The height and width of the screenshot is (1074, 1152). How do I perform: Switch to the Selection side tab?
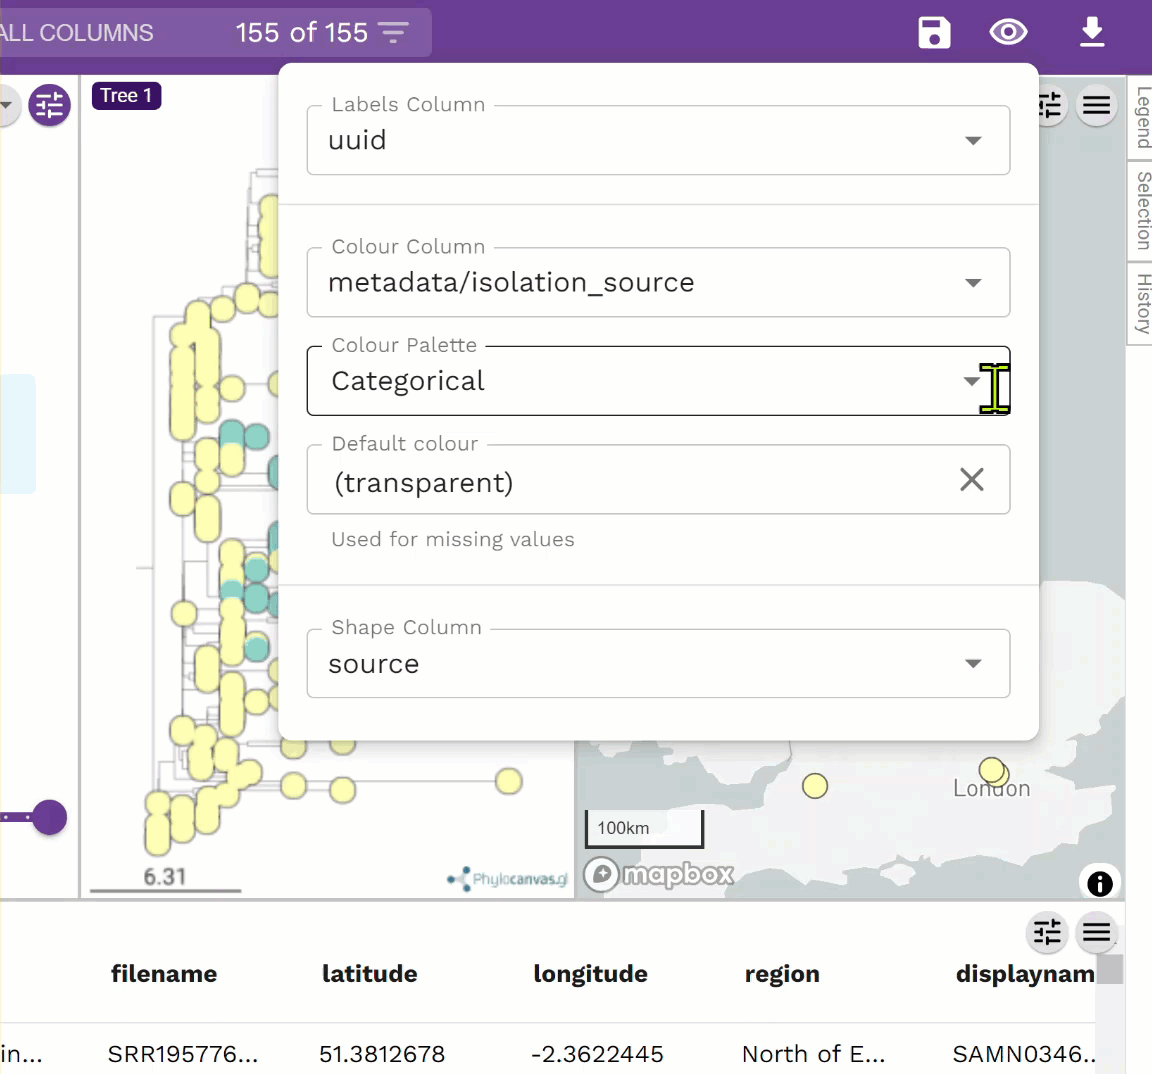coord(1142,210)
